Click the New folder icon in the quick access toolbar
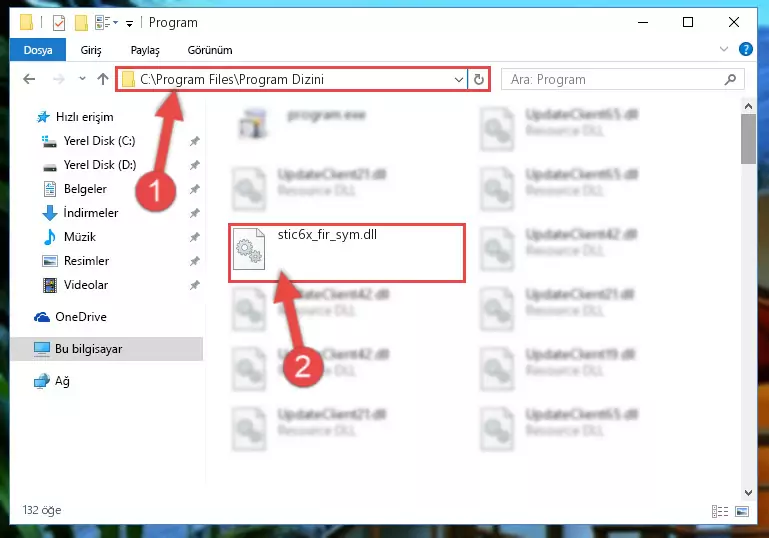This screenshot has width=769, height=538. (81, 23)
